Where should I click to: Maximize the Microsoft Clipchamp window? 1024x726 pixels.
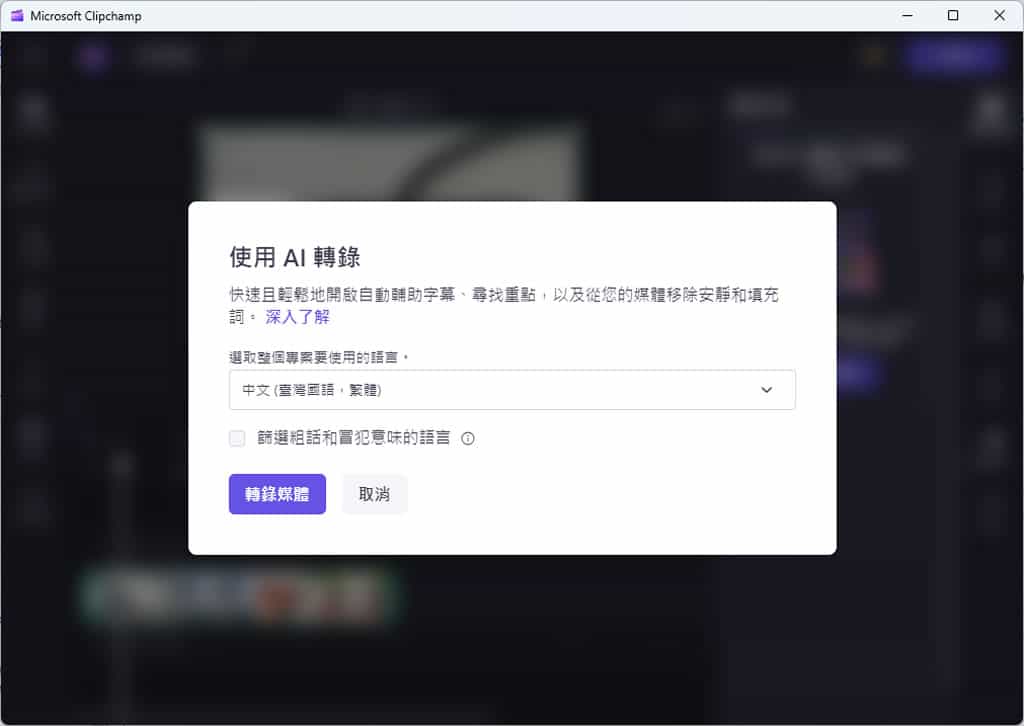click(x=953, y=16)
